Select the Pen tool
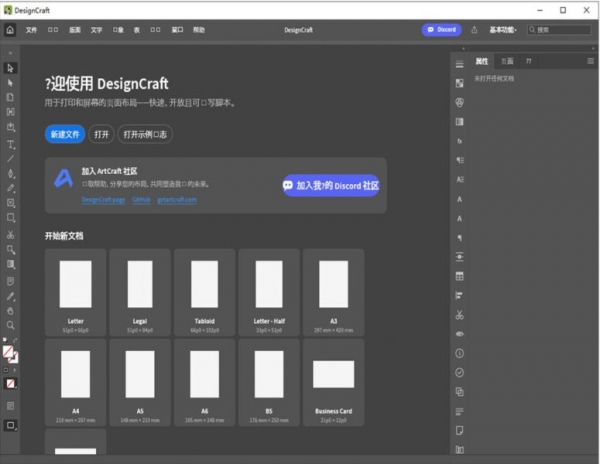This screenshot has width=600, height=464. (x=10, y=173)
